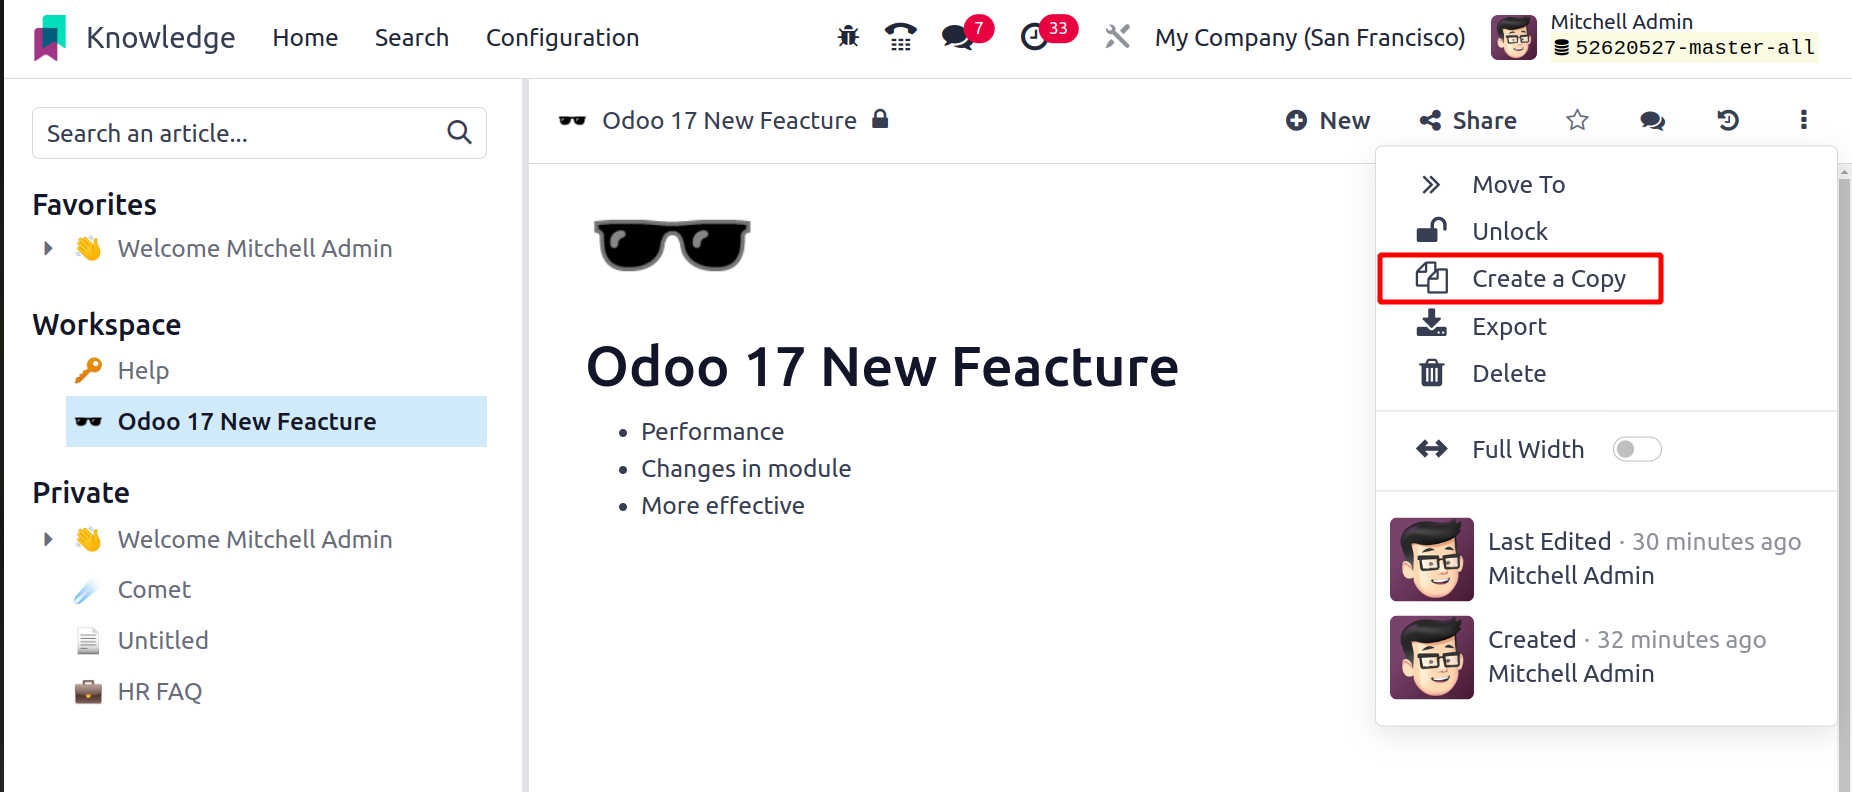
Task: Click the Share button
Action: pos(1468,120)
